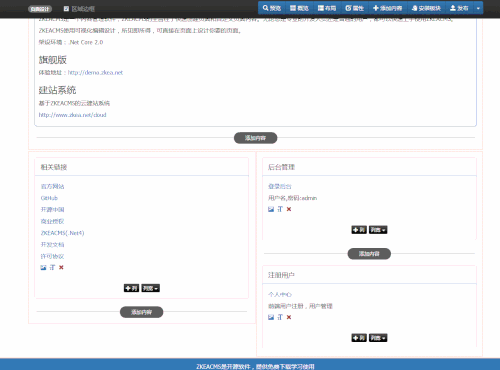Open the 官方网站 link
The width and height of the screenshot is (500, 370).
[52, 186]
